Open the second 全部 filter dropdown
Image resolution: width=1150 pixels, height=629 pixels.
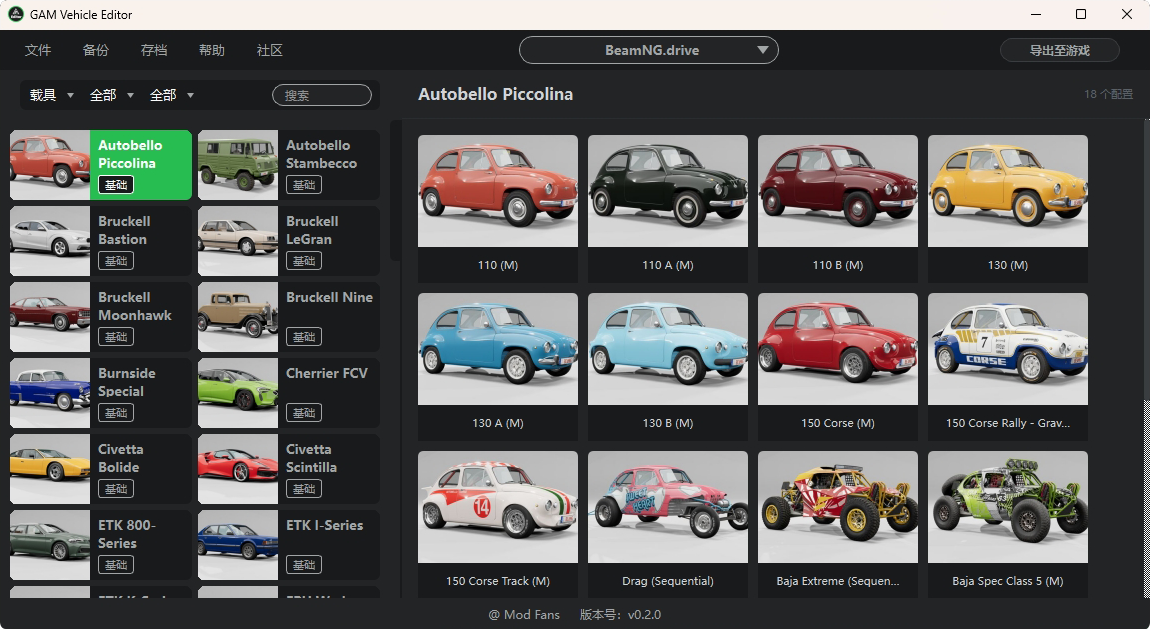tap(172, 95)
